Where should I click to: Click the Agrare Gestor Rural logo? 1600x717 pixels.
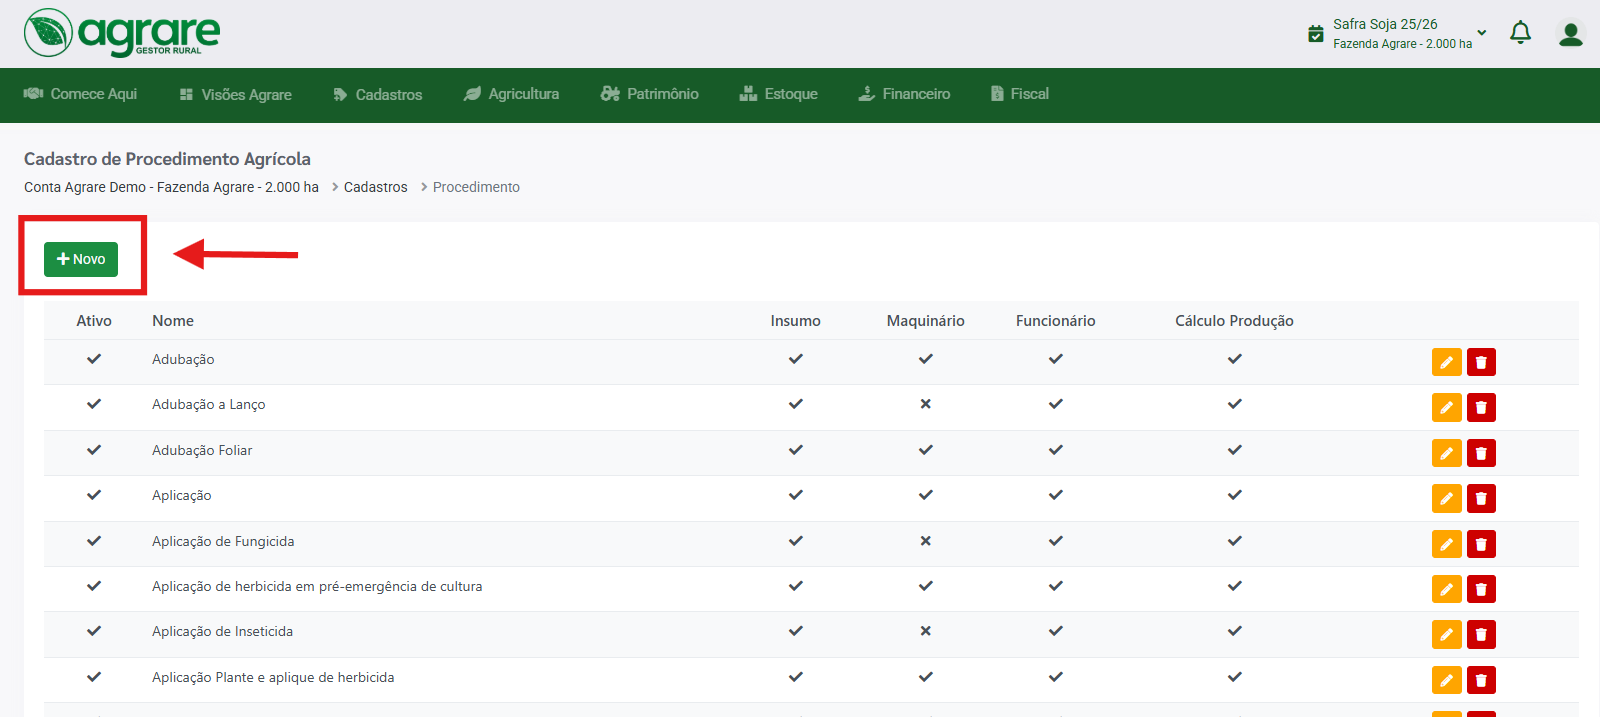point(122,33)
